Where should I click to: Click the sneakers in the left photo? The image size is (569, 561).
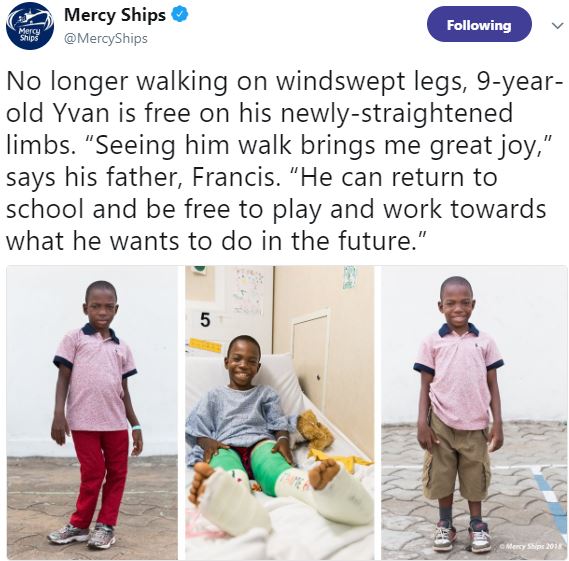point(81,535)
